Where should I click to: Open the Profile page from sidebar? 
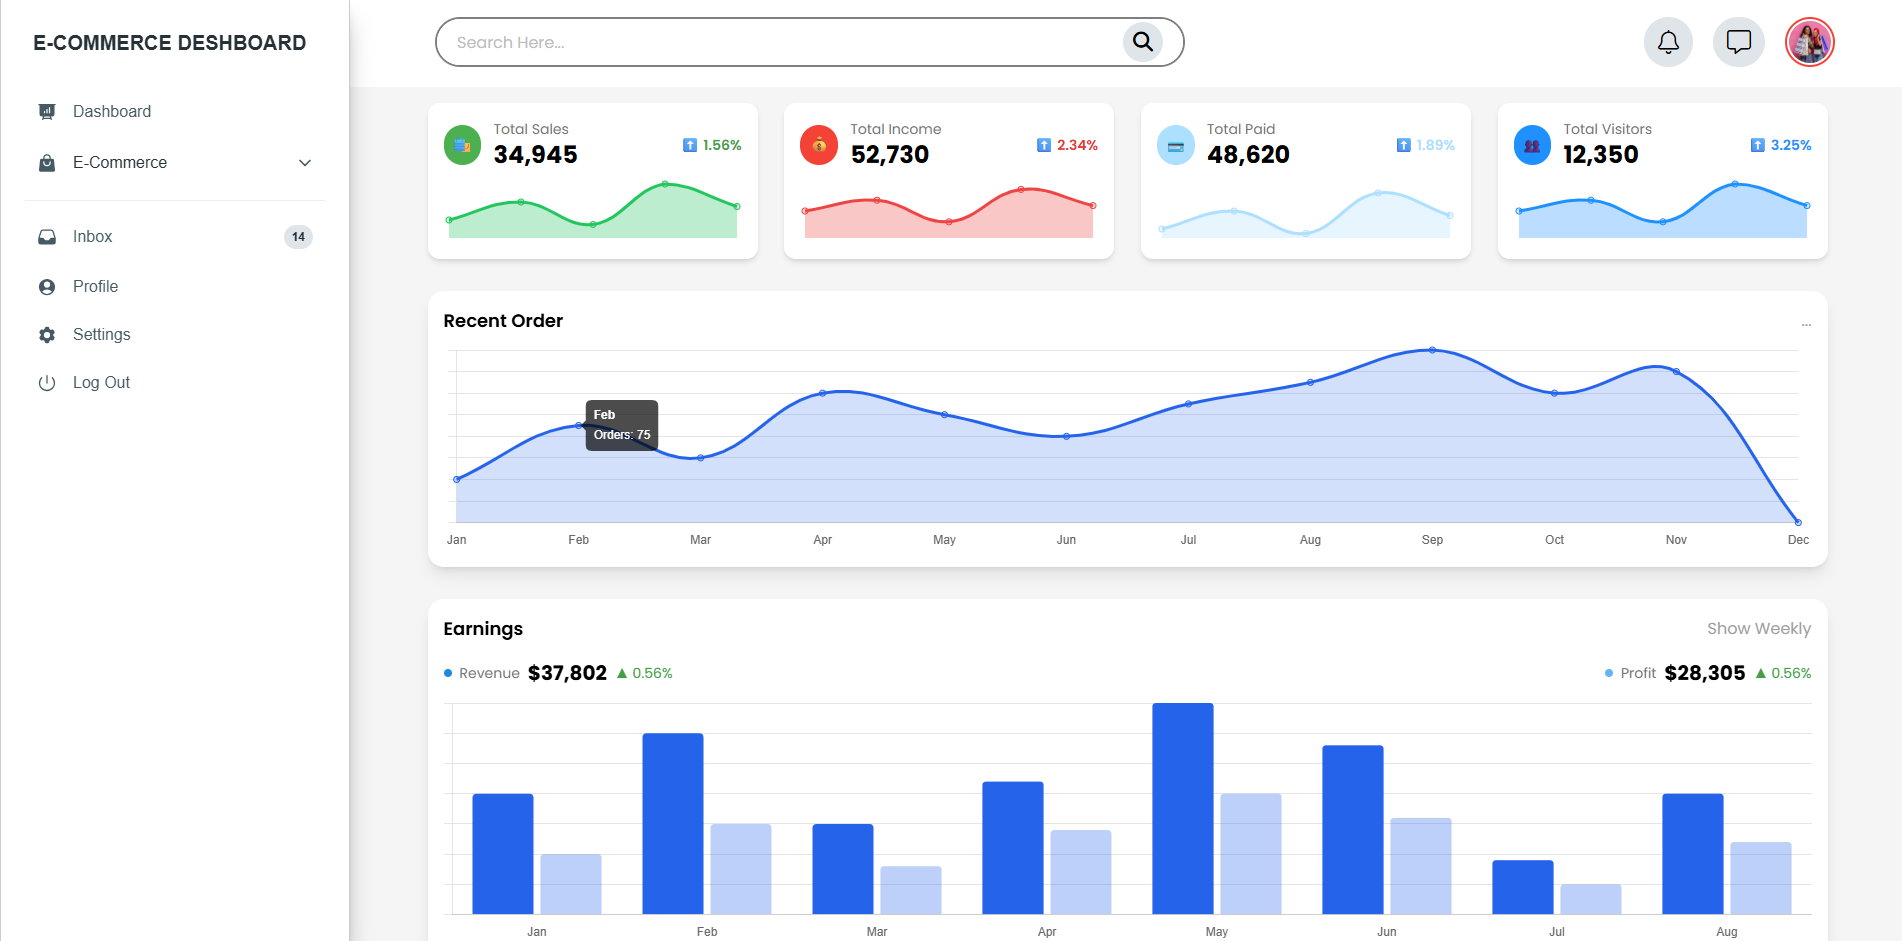(x=95, y=286)
